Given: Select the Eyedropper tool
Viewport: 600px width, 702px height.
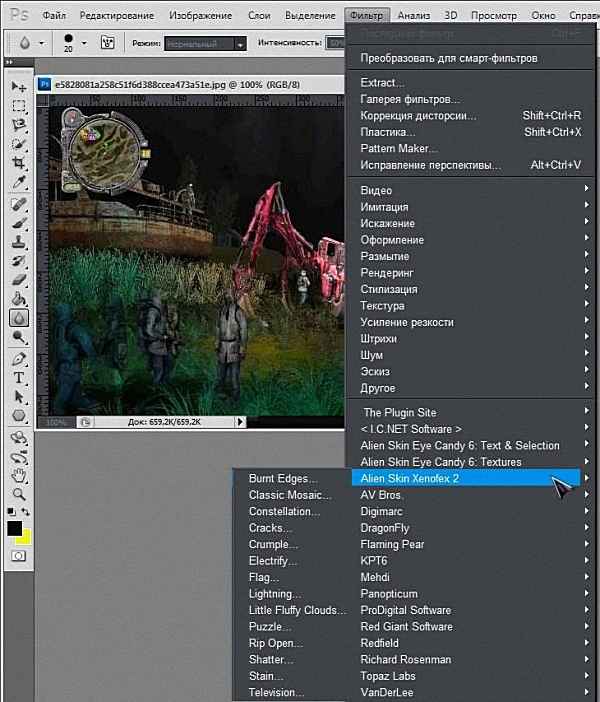Looking at the screenshot, I should 18,182.
